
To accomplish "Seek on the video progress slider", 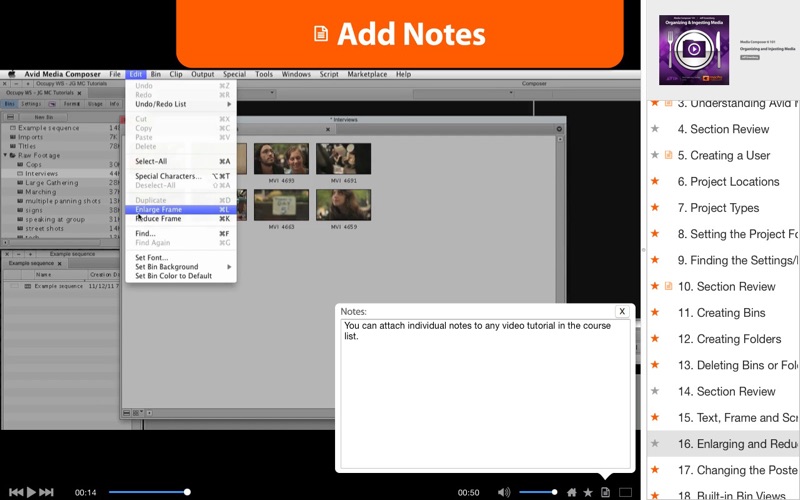I will pos(149,492).
